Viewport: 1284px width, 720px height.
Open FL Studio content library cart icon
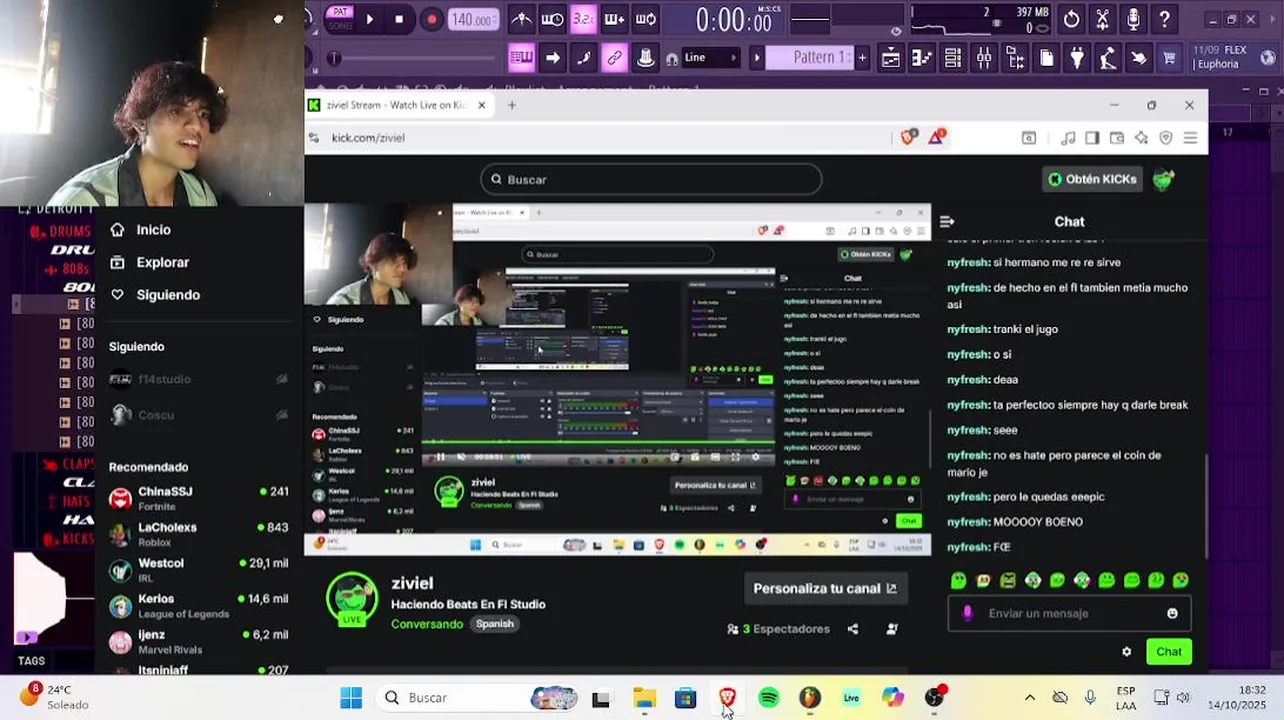click(x=1169, y=58)
